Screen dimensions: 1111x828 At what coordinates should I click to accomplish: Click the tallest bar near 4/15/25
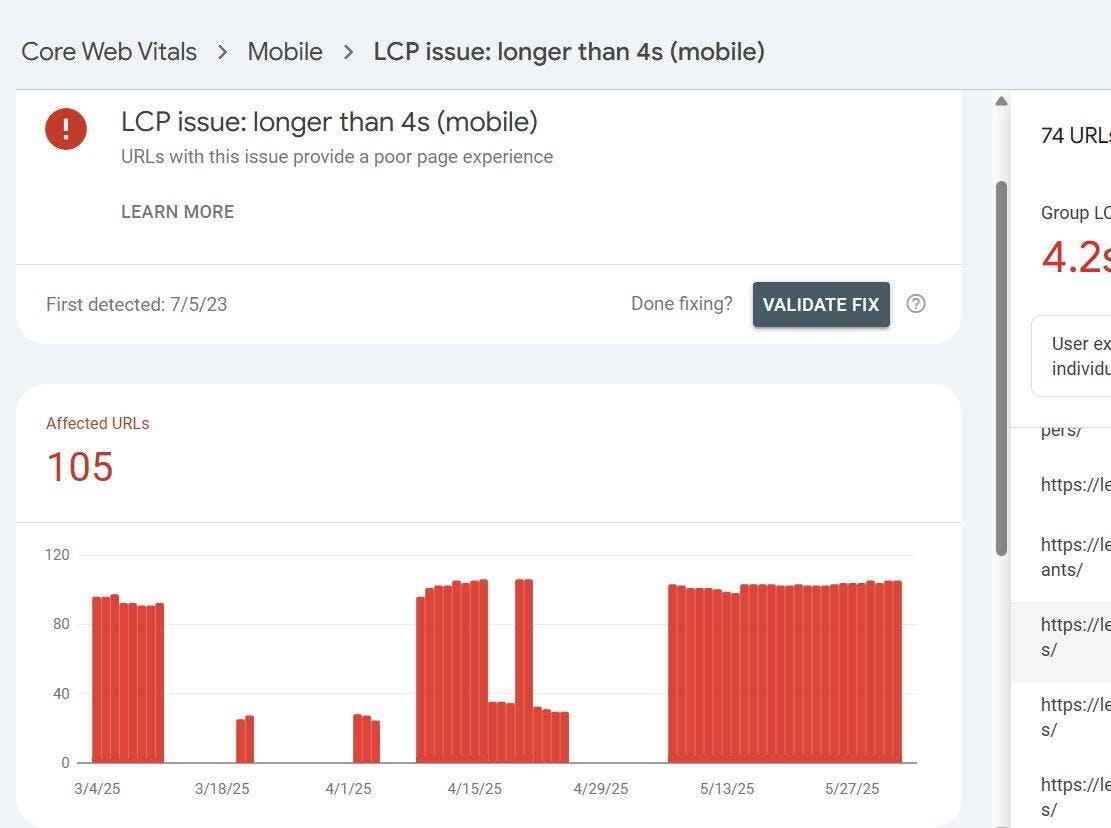pyautogui.click(x=483, y=670)
